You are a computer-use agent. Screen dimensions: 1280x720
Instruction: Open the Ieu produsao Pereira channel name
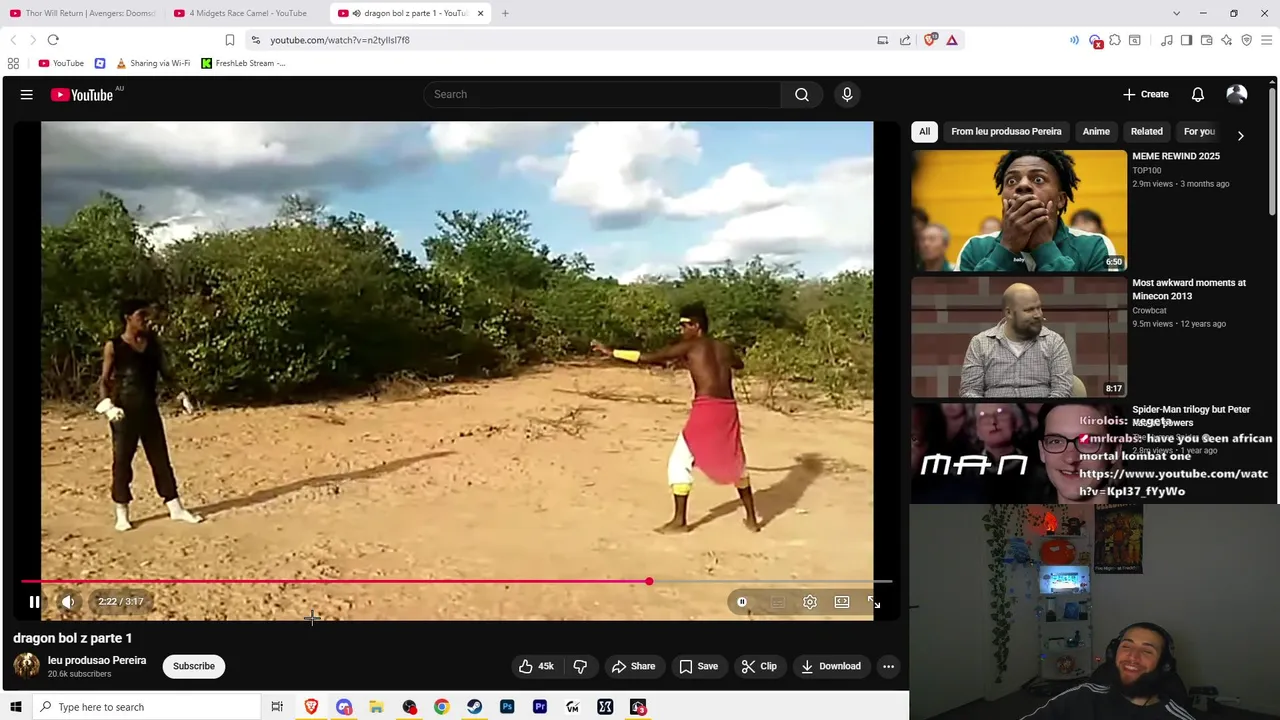pyautogui.click(x=97, y=660)
